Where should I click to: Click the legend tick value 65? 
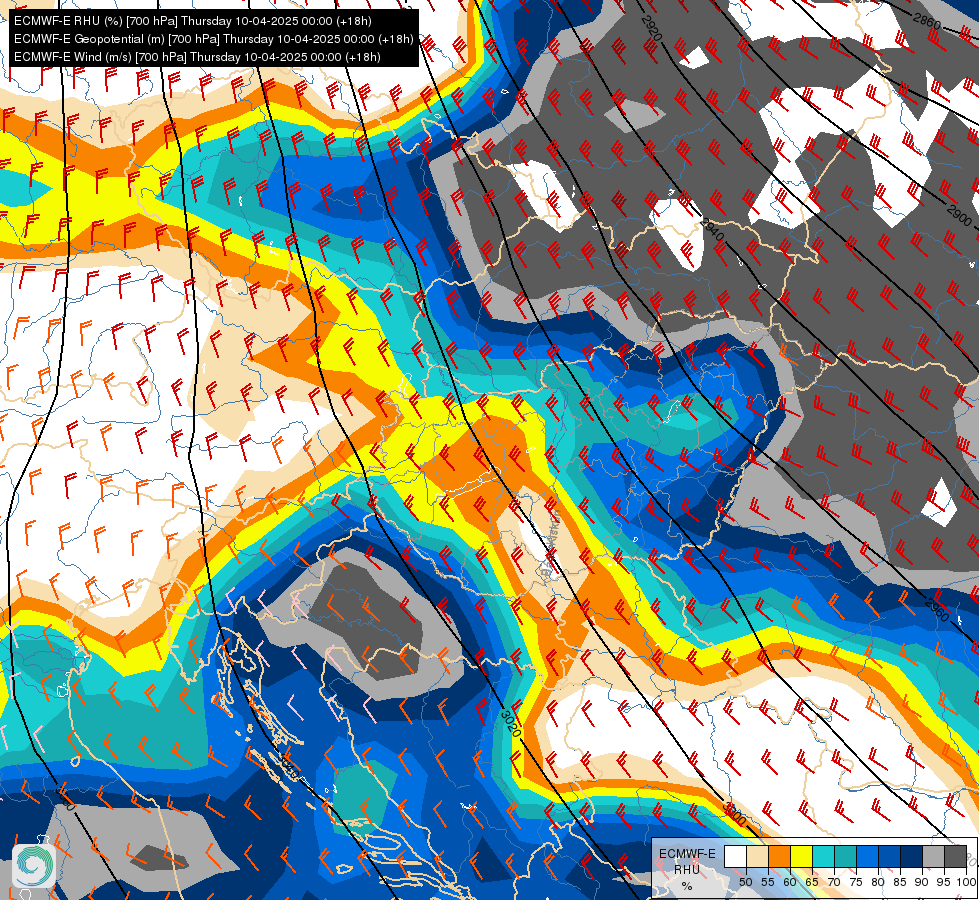click(x=812, y=882)
